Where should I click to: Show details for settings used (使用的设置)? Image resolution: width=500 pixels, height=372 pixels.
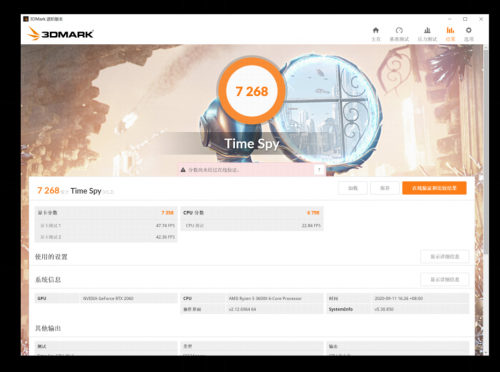pos(445,257)
